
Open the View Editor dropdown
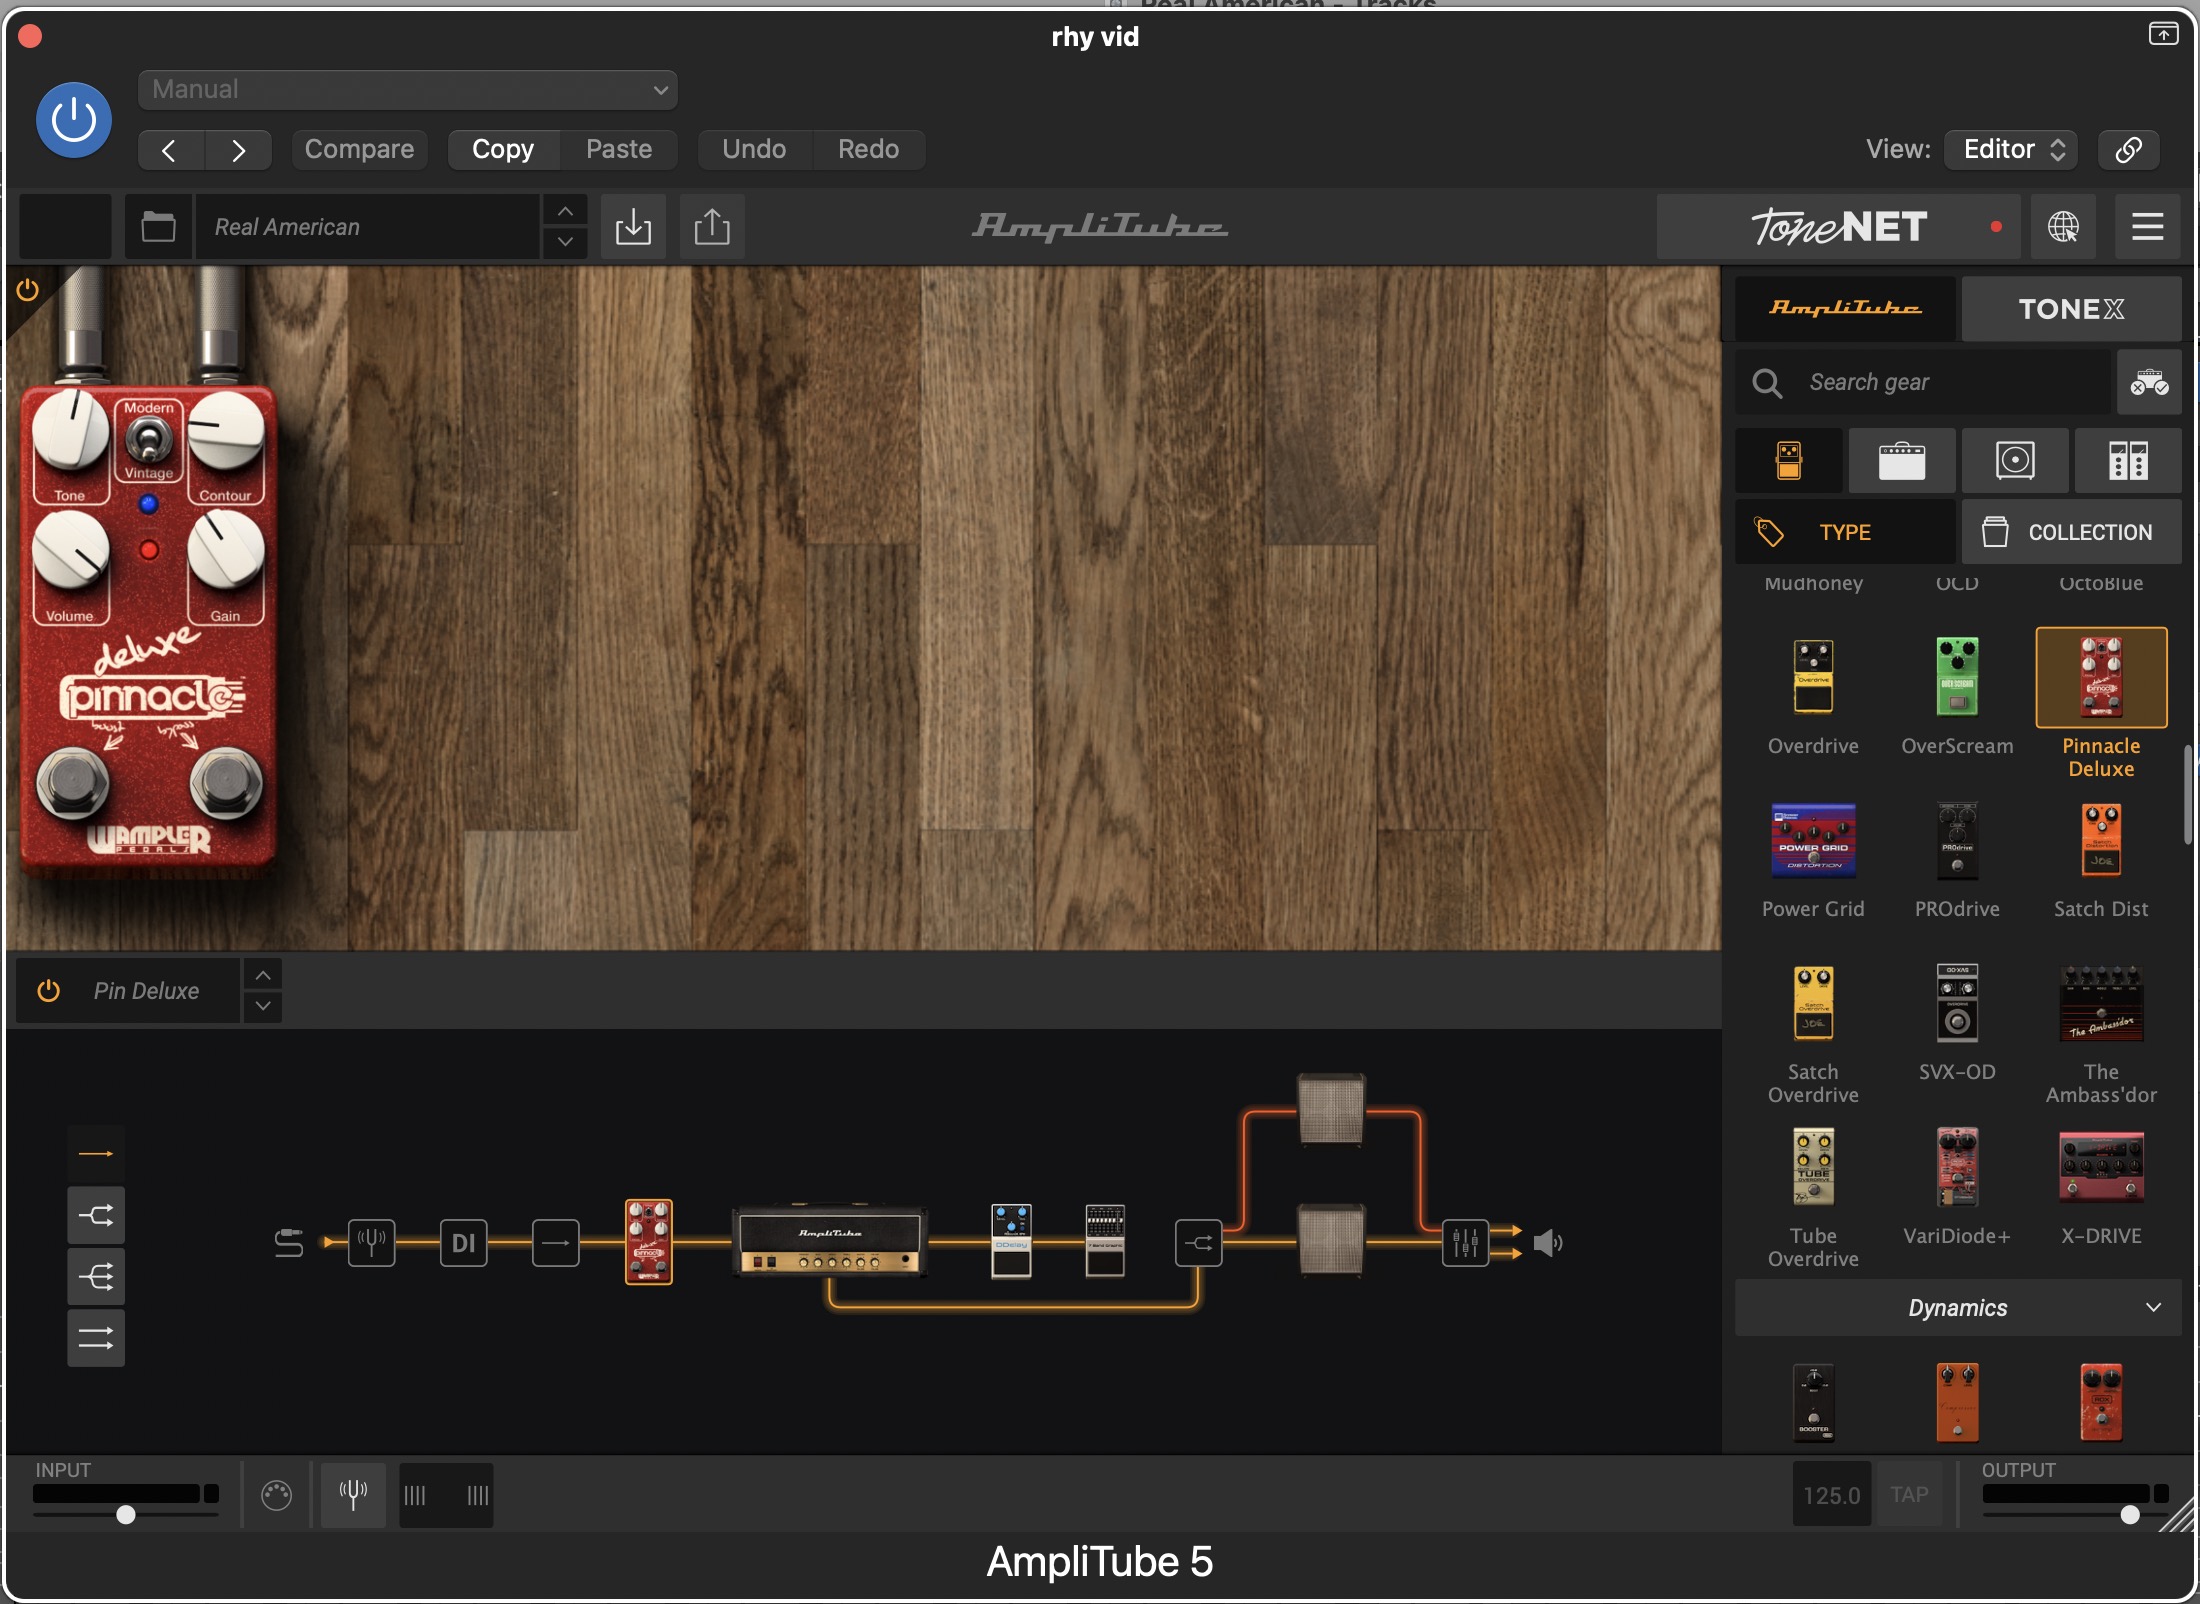(2011, 150)
